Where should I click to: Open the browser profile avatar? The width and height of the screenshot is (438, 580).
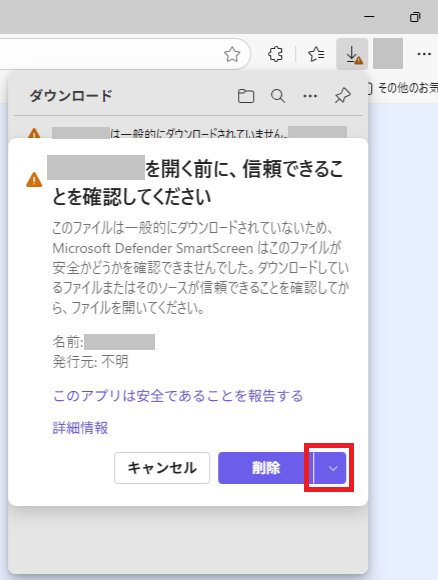[388, 54]
